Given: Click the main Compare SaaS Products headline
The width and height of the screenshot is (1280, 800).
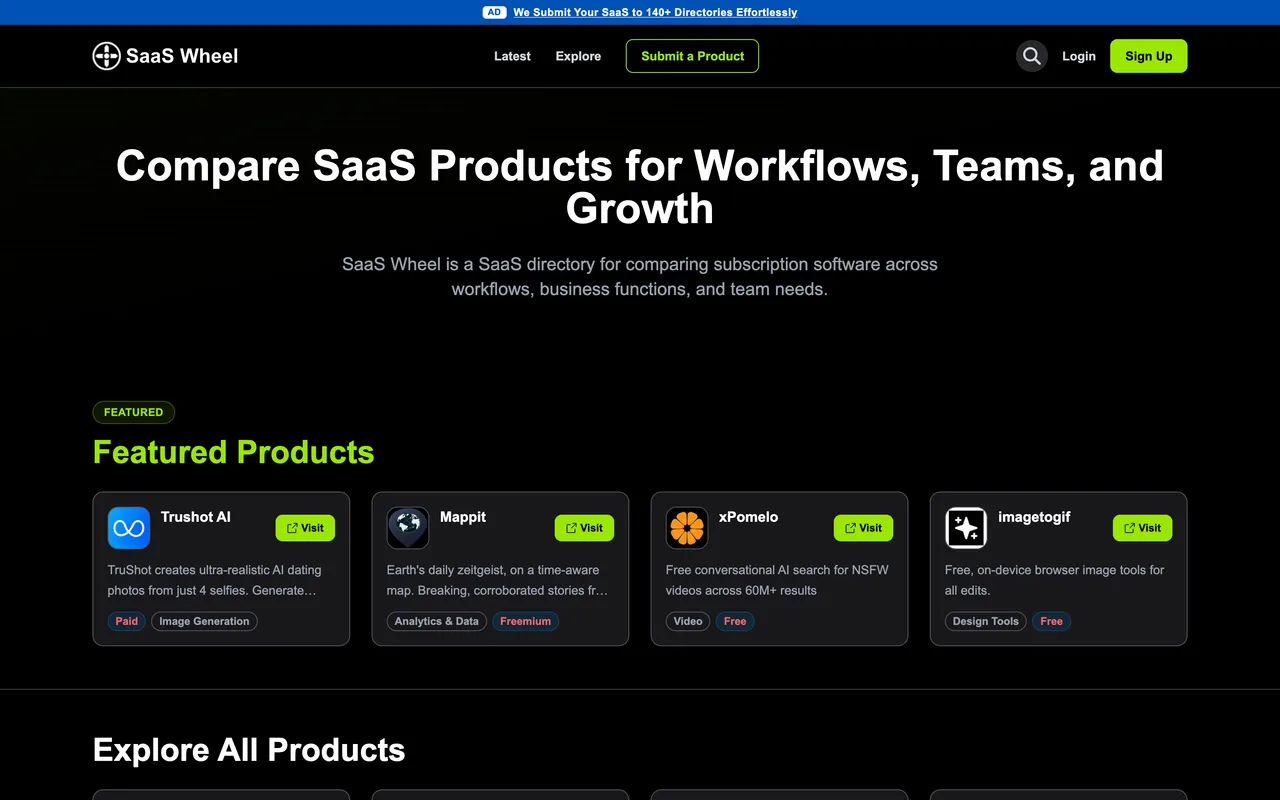Looking at the screenshot, I should pos(640,187).
